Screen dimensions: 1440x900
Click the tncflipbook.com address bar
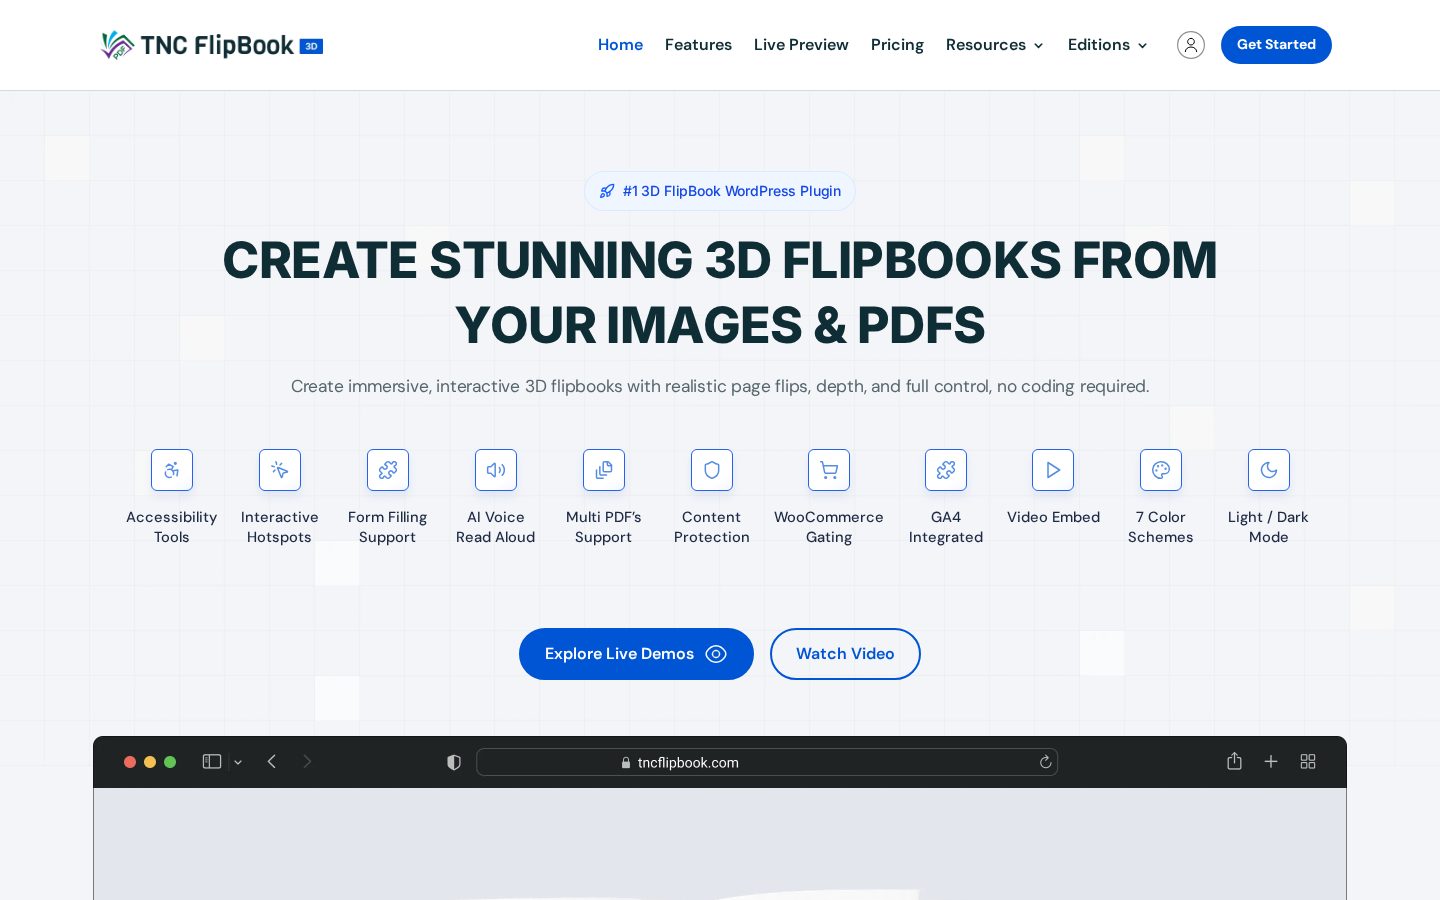(767, 762)
